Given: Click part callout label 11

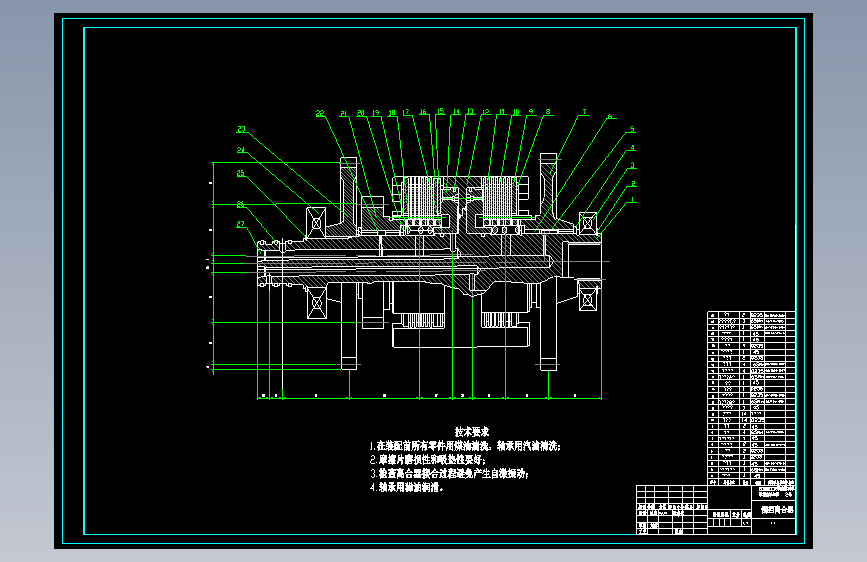Looking at the screenshot, I should [502, 112].
